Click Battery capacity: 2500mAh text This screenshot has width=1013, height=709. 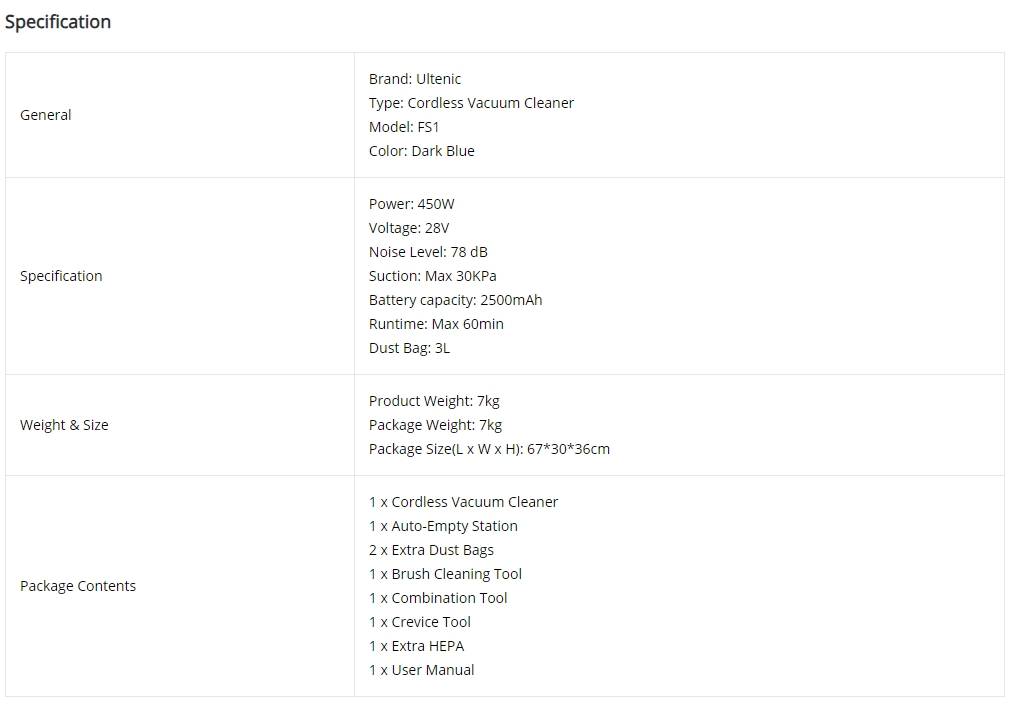click(455, 300)
